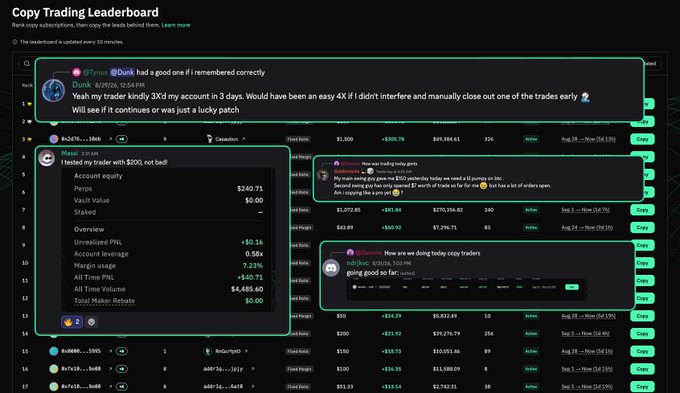Image resolution: width=680 pixels, height=393 pixels.
Task: Click the $270,356.82 volume value
Action: [x=448, y=210]
